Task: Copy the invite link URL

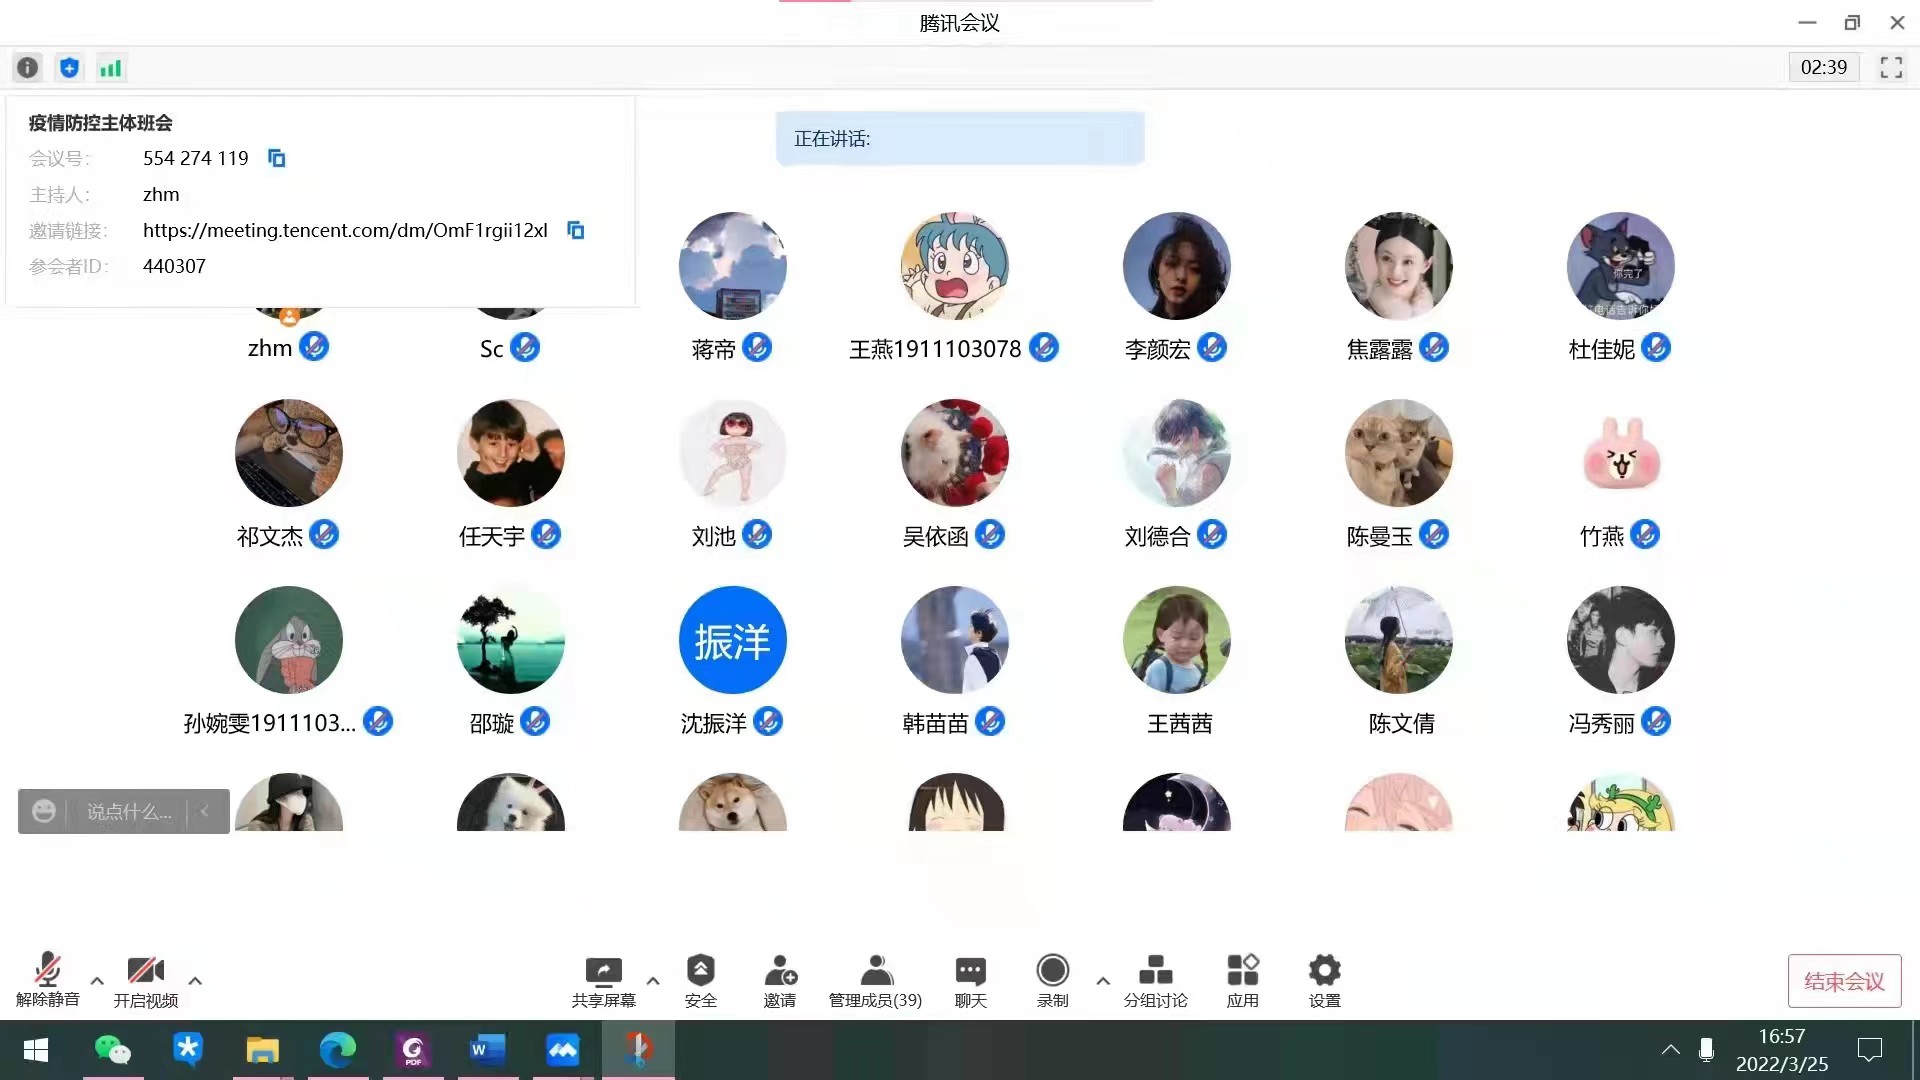Action: 575,230
